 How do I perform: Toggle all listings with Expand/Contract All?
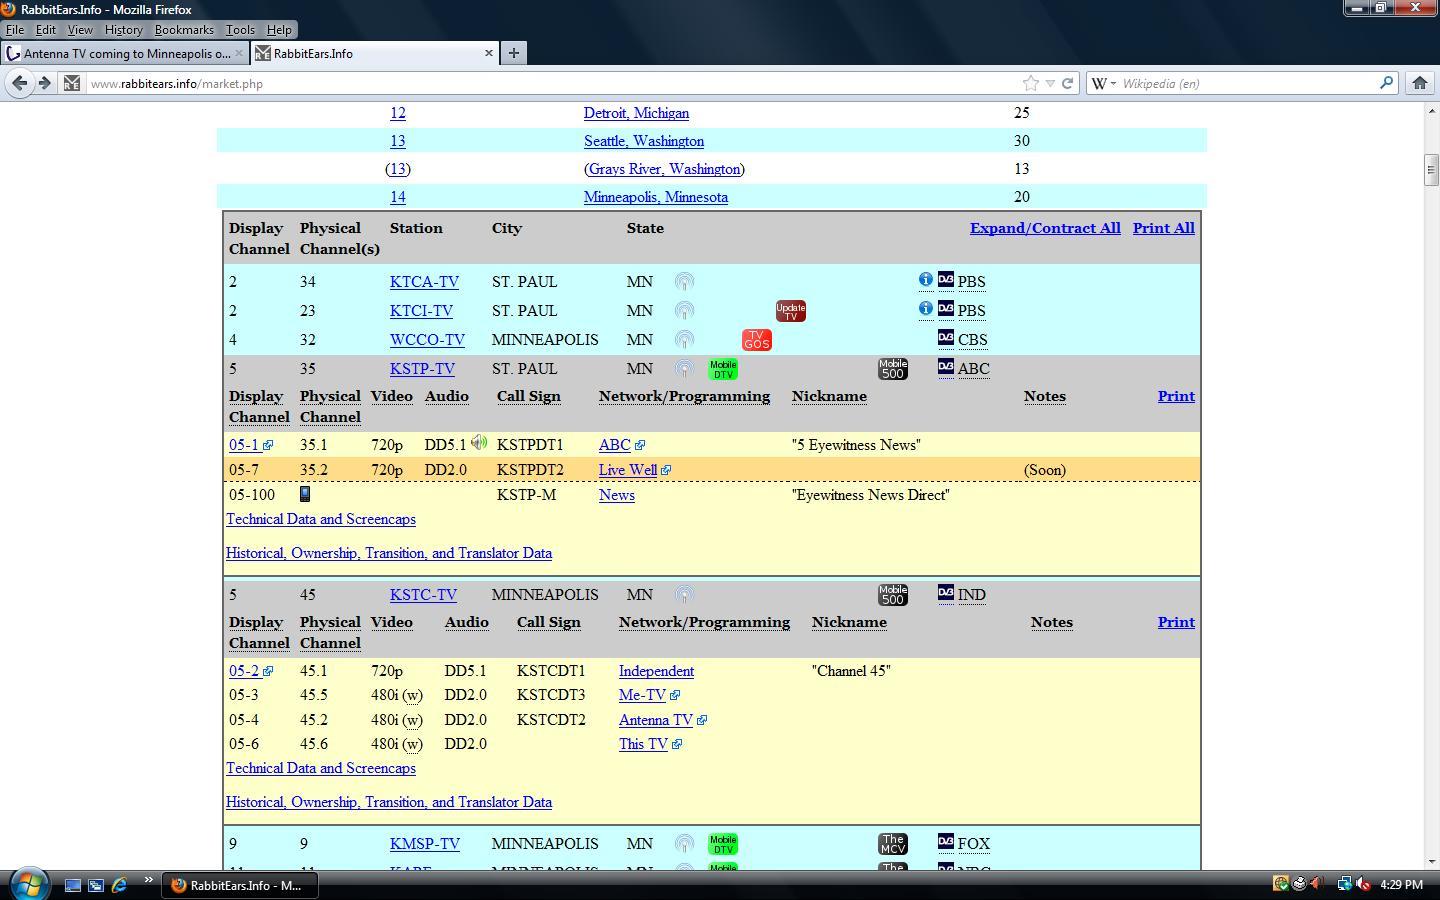click(x=1045, y=228)
